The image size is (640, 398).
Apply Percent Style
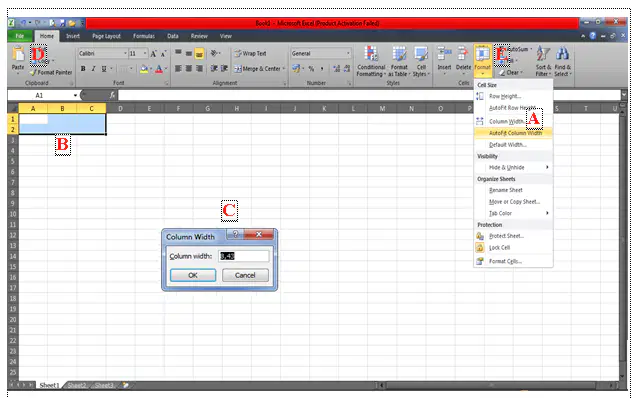[x=311, y=69]
